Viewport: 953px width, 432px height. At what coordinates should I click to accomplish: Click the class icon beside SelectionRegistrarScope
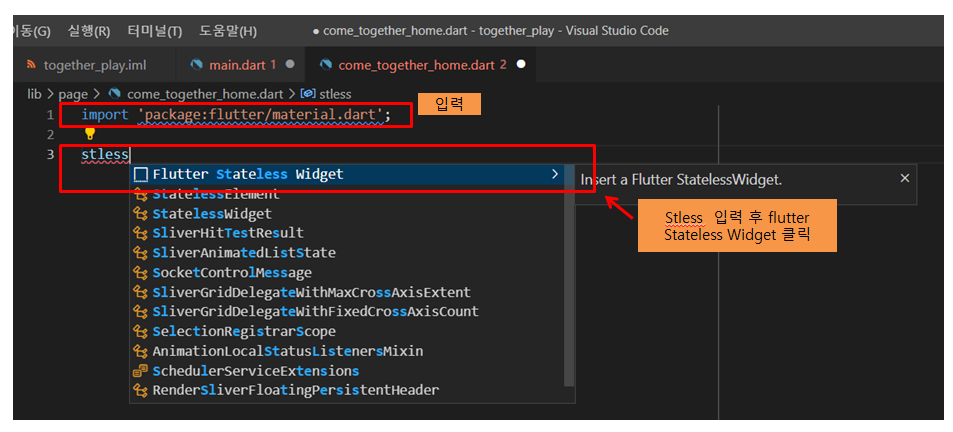(x=141, y=332)
